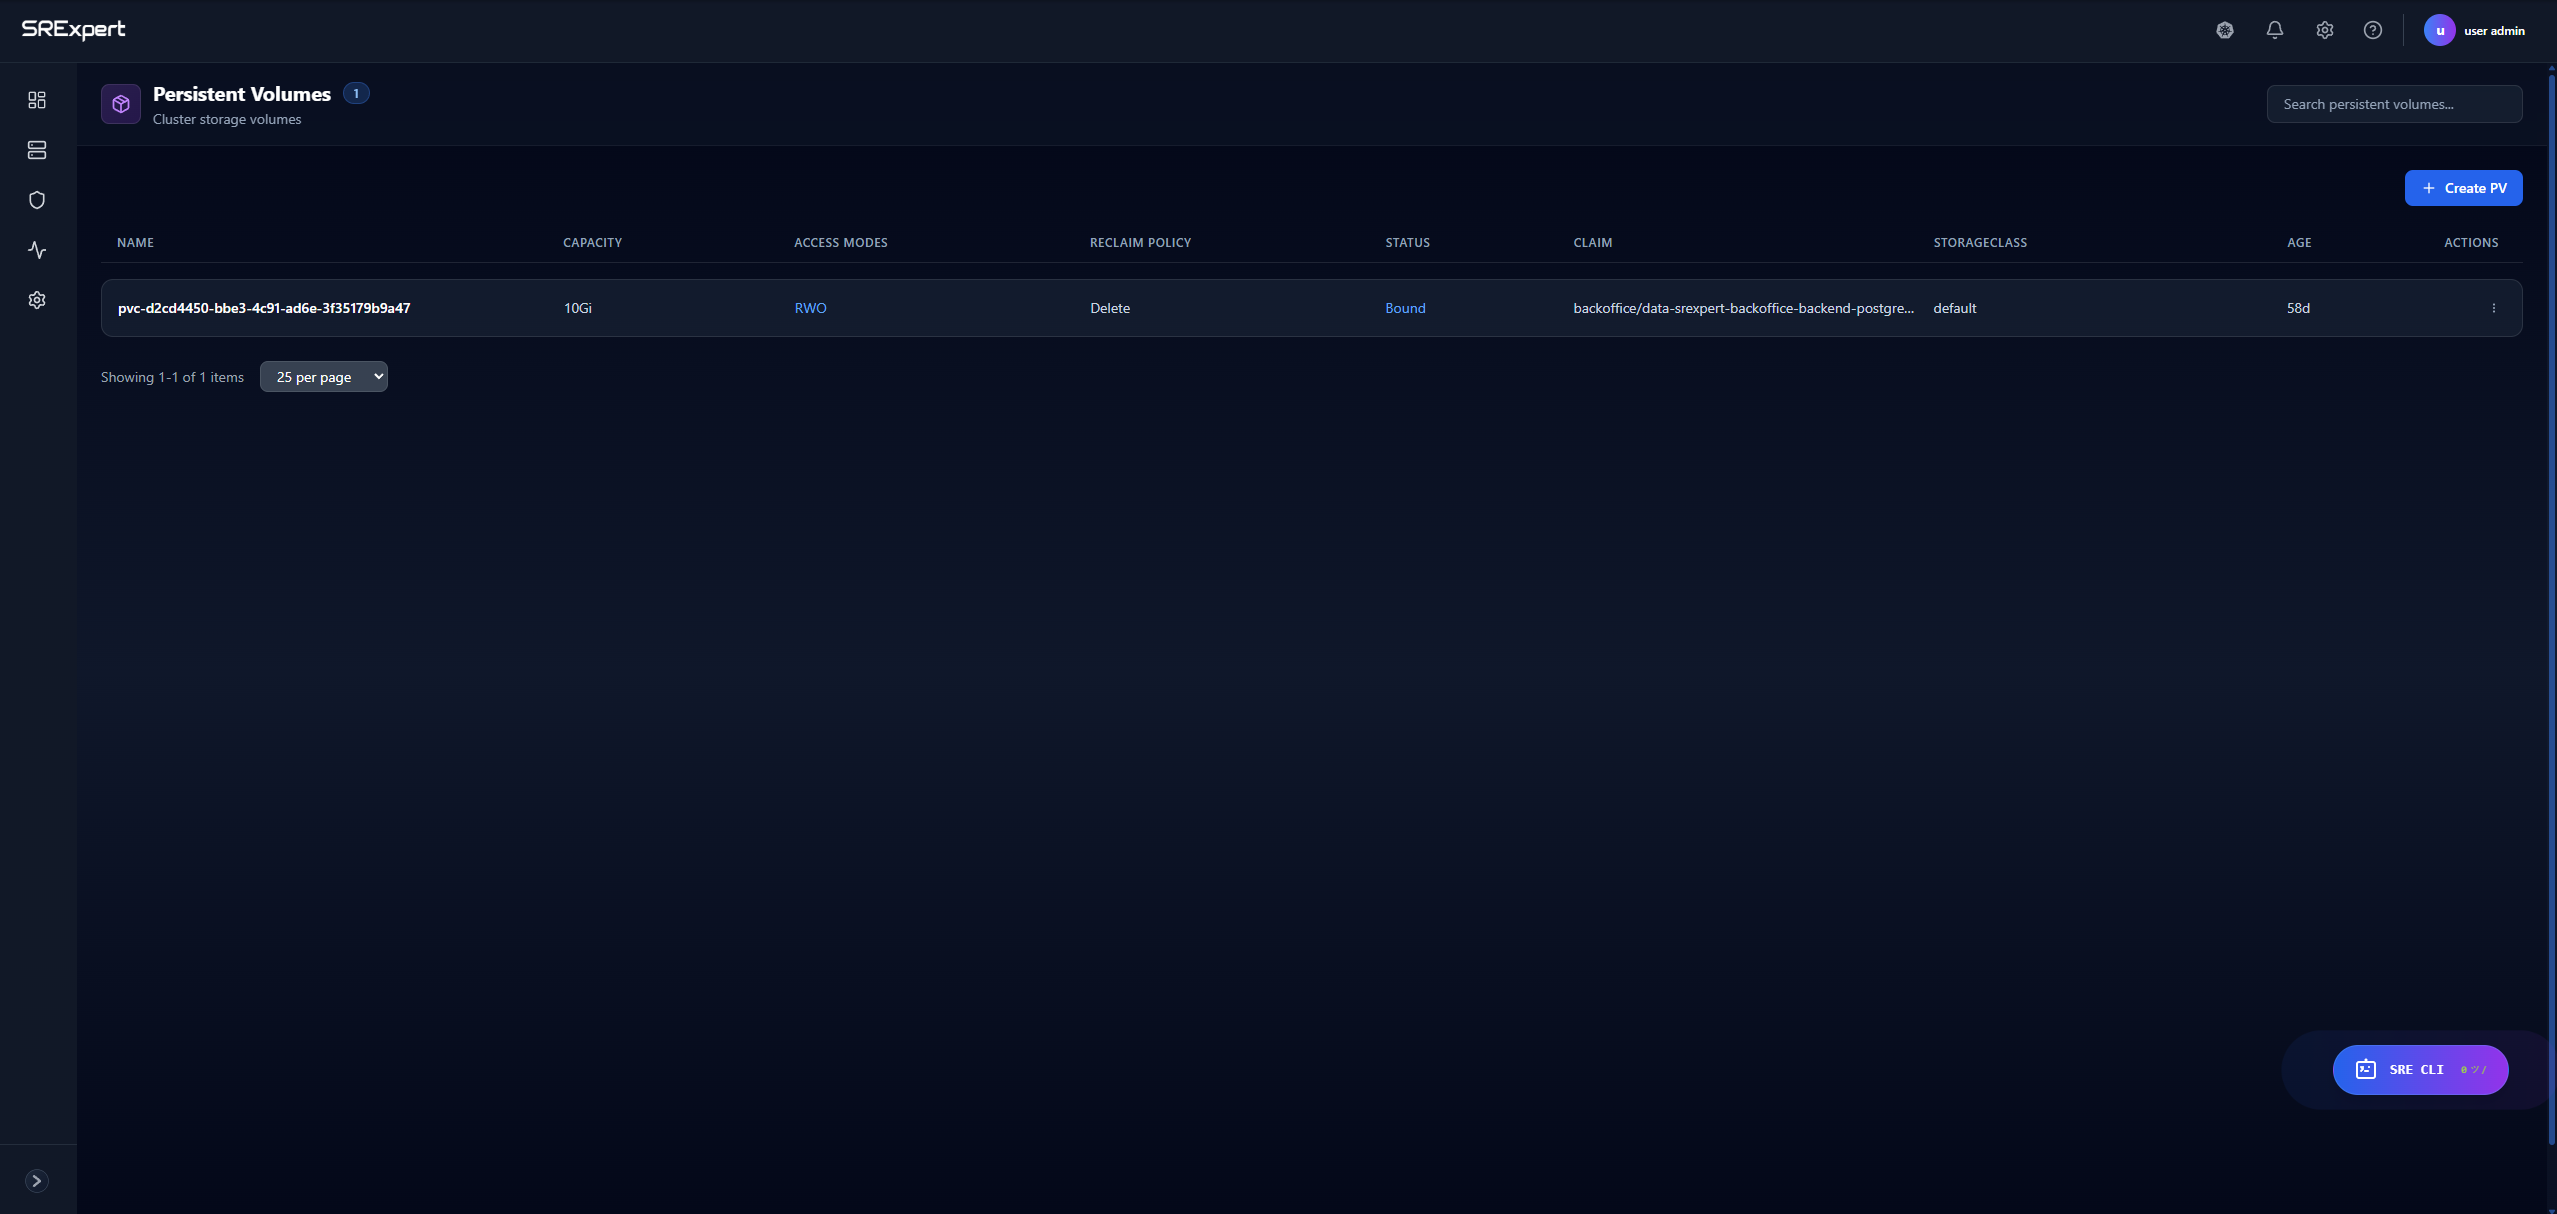This screenshot has width=2557, height=1214.
Task: Select the workloads server icon in sidebar
Action: pyautogui.click(x=37, y=150)
